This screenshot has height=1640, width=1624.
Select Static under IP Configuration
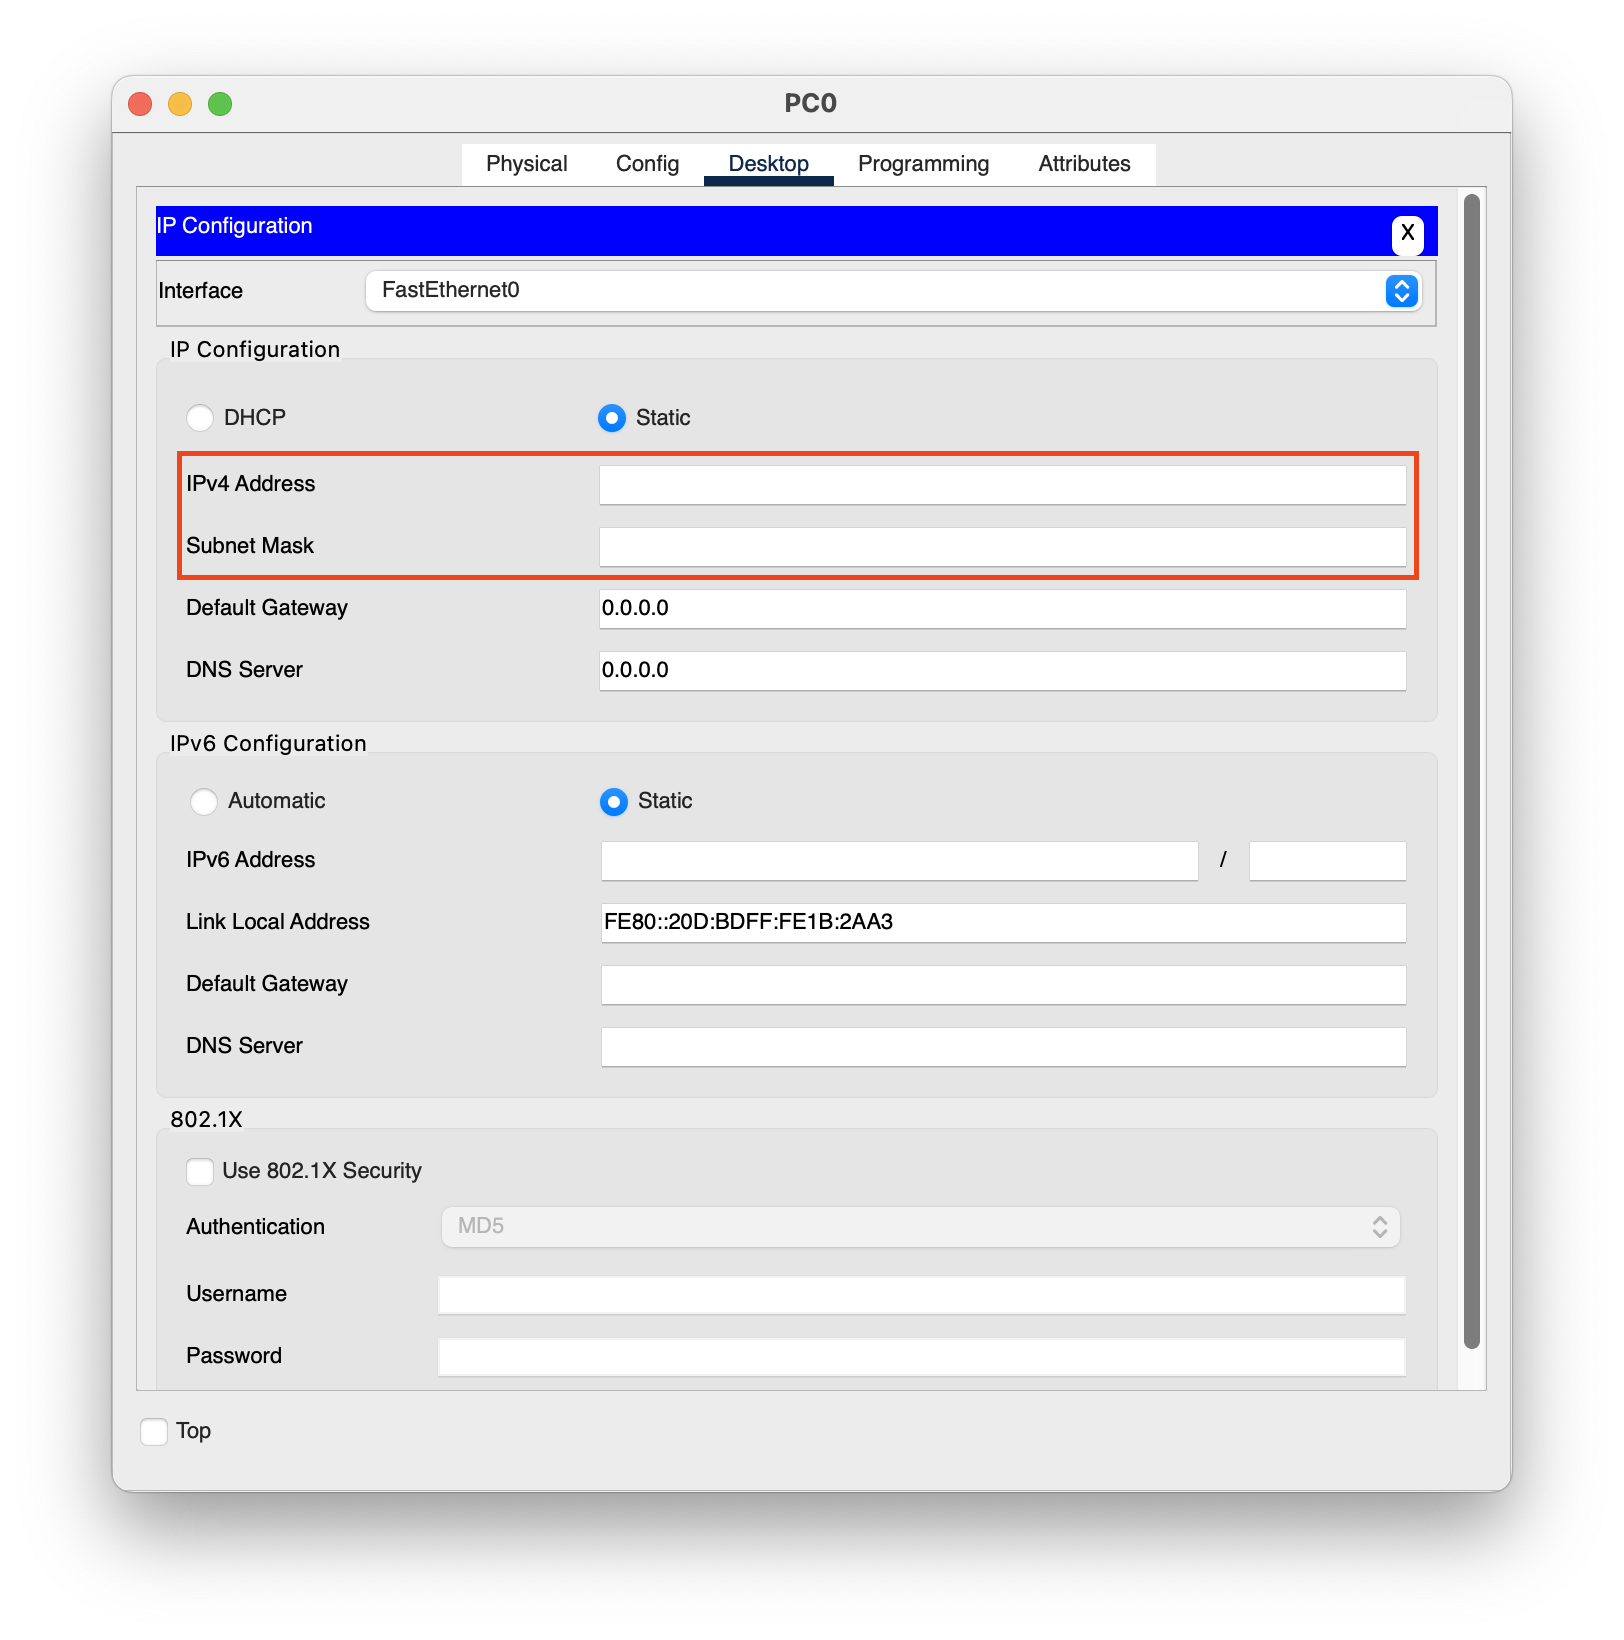pos(612,418)
